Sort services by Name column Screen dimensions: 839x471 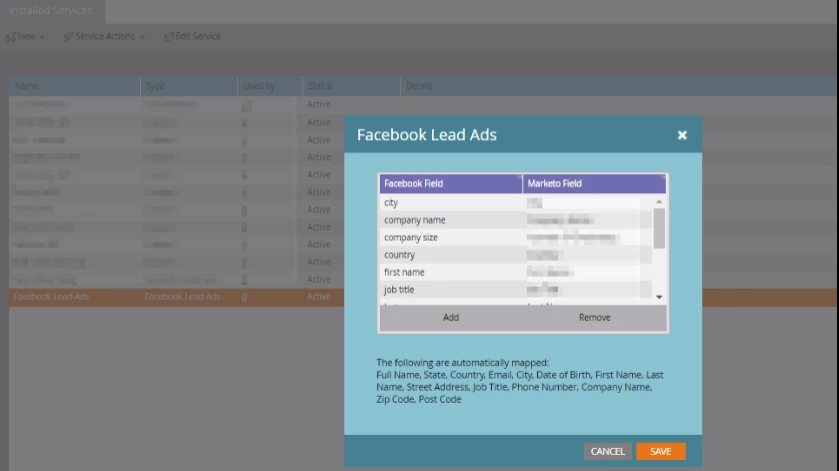pyautogui.click(x=74, y=86)
